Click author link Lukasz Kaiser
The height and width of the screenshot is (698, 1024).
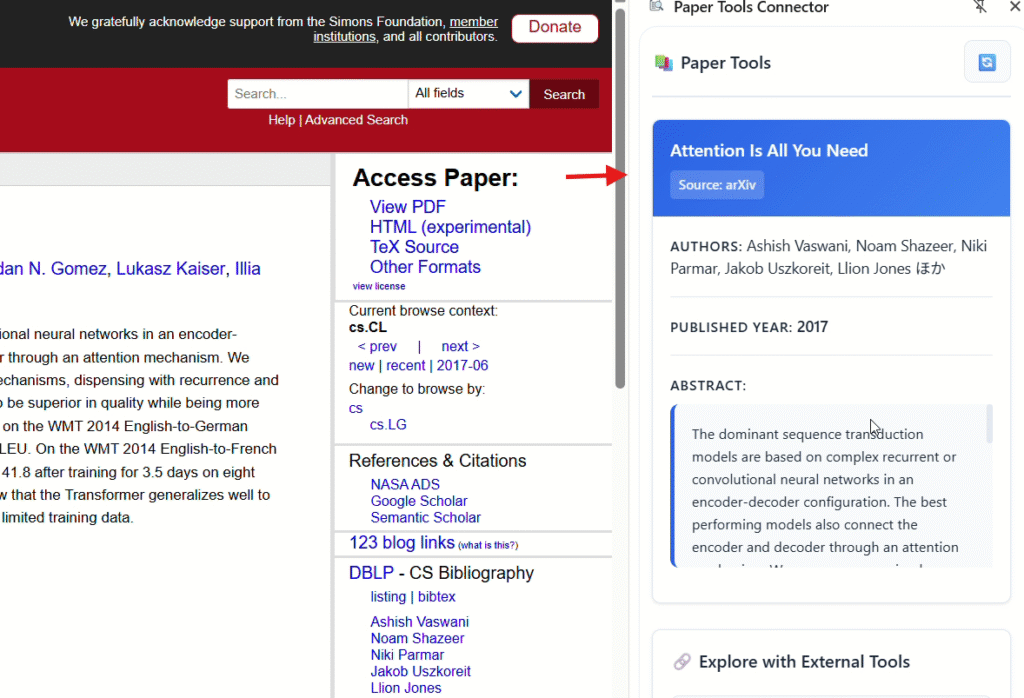(x=170, y=268)
